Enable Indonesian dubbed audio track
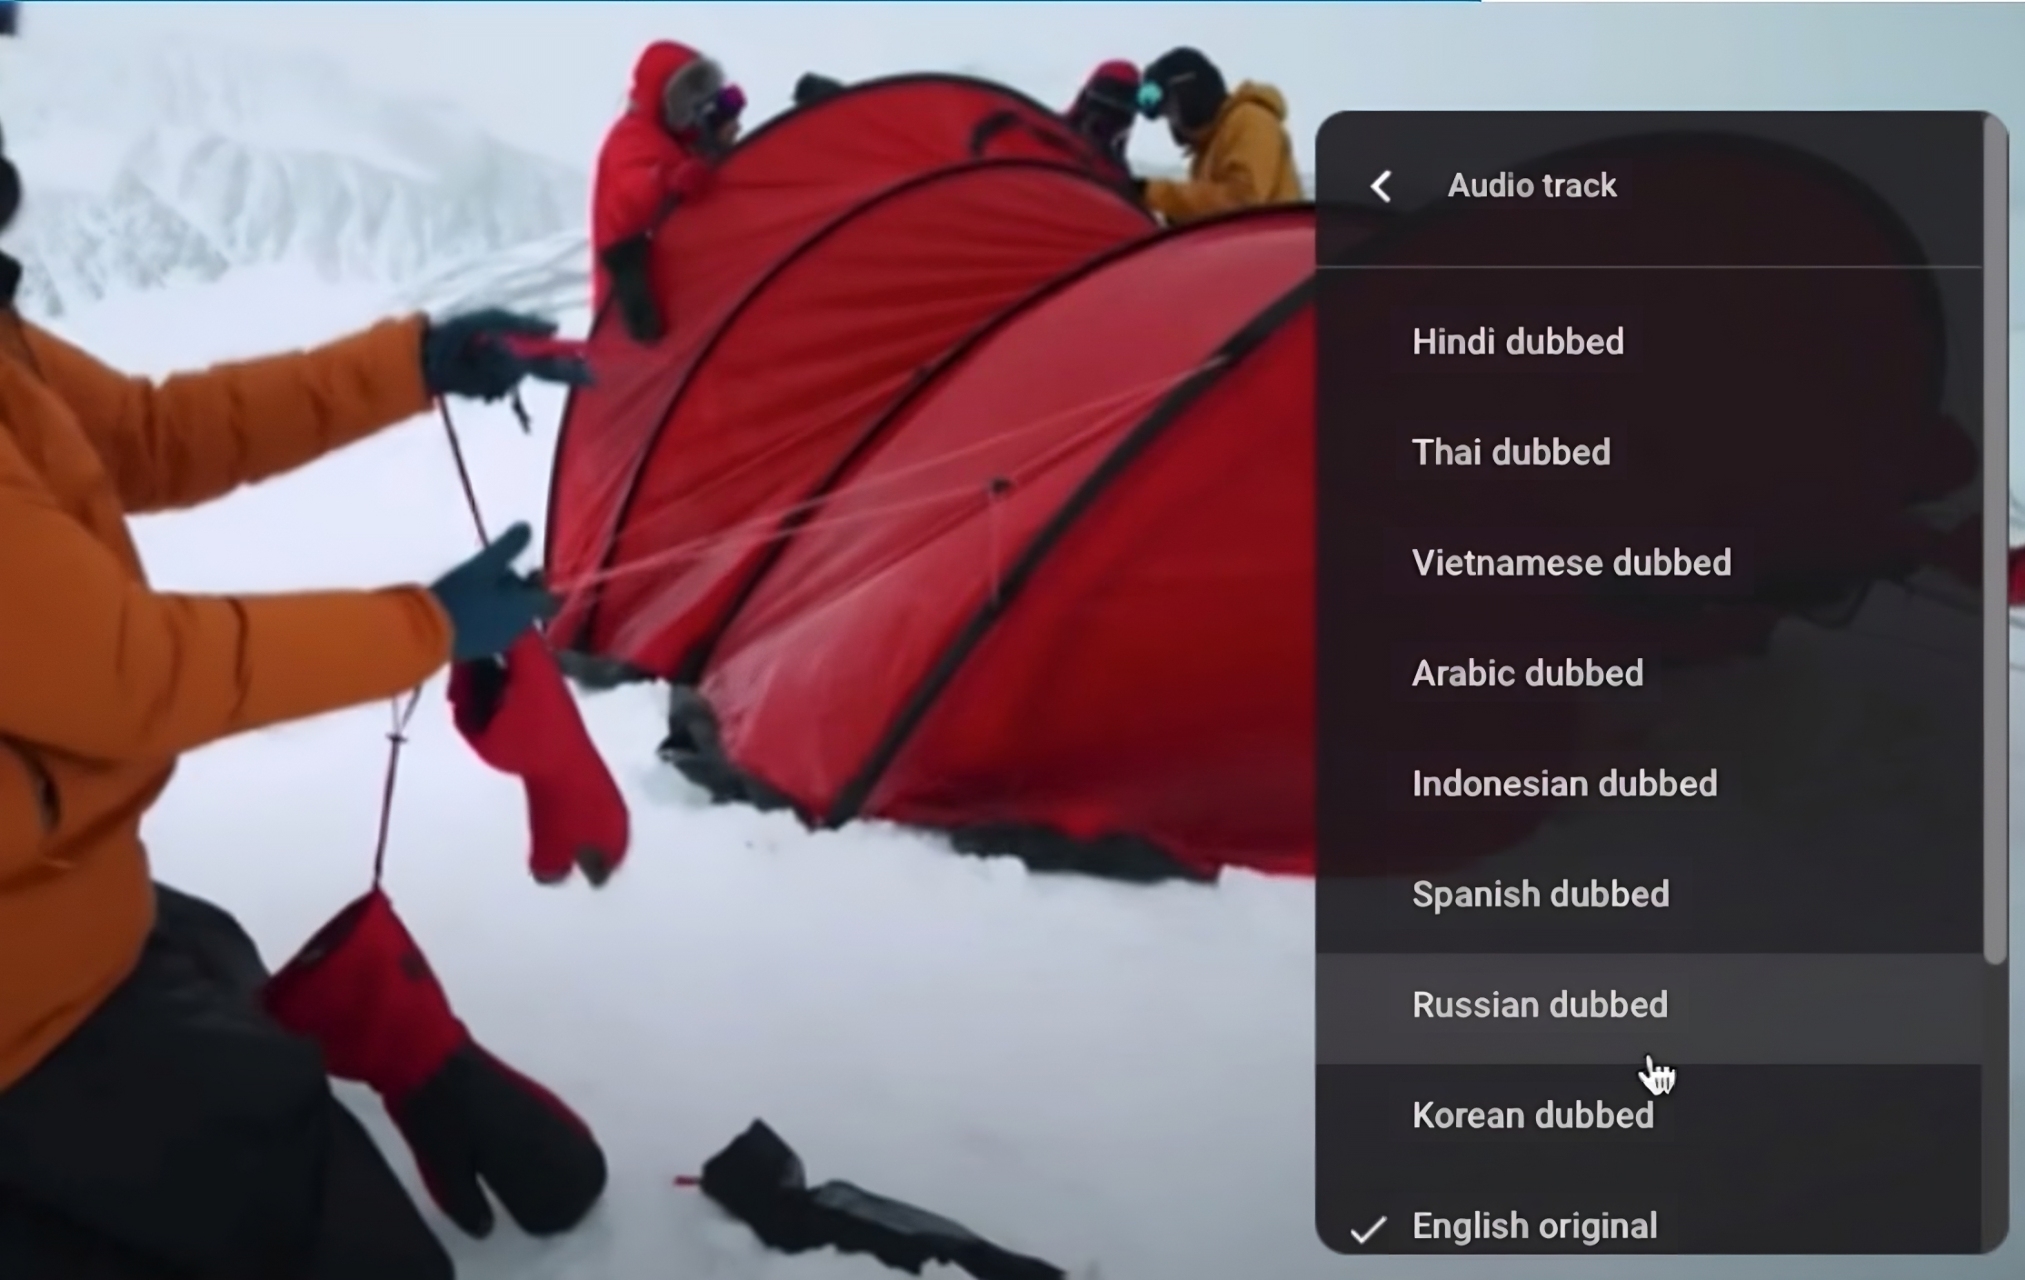 click(x=1565, y=783)
